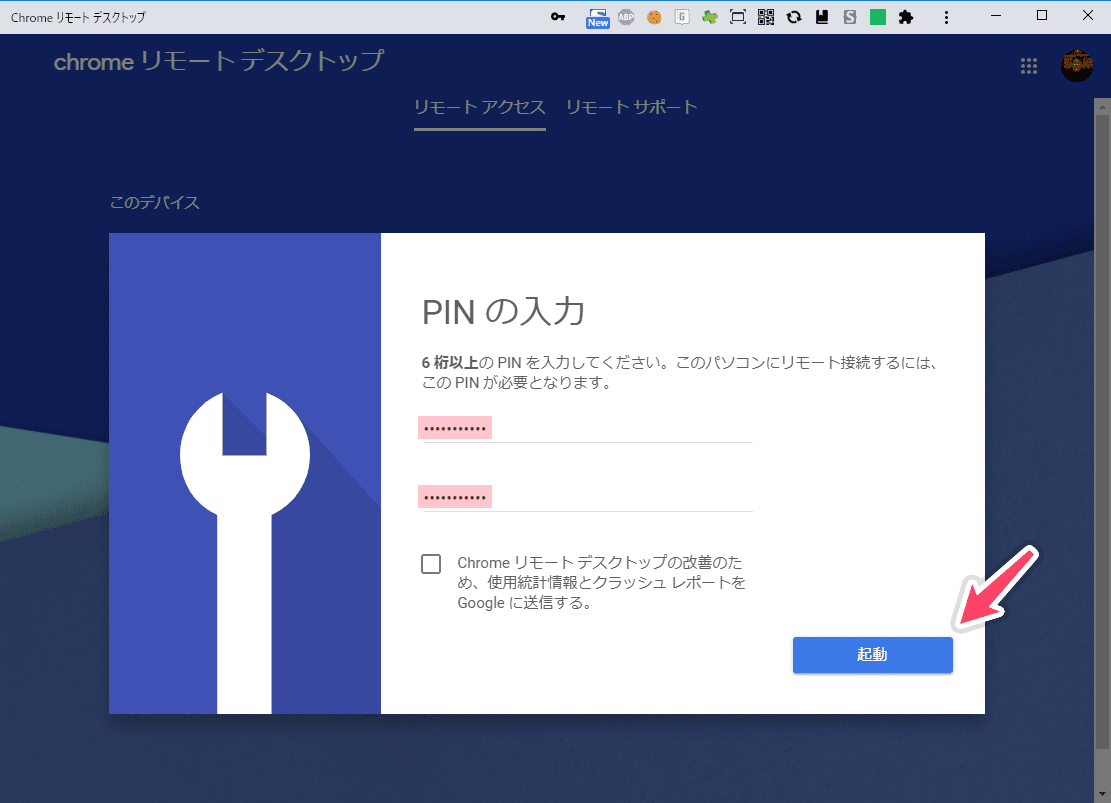Click the circular refresh arrows extension icon
Screen dimensions: 1111x803
[794, 17]
